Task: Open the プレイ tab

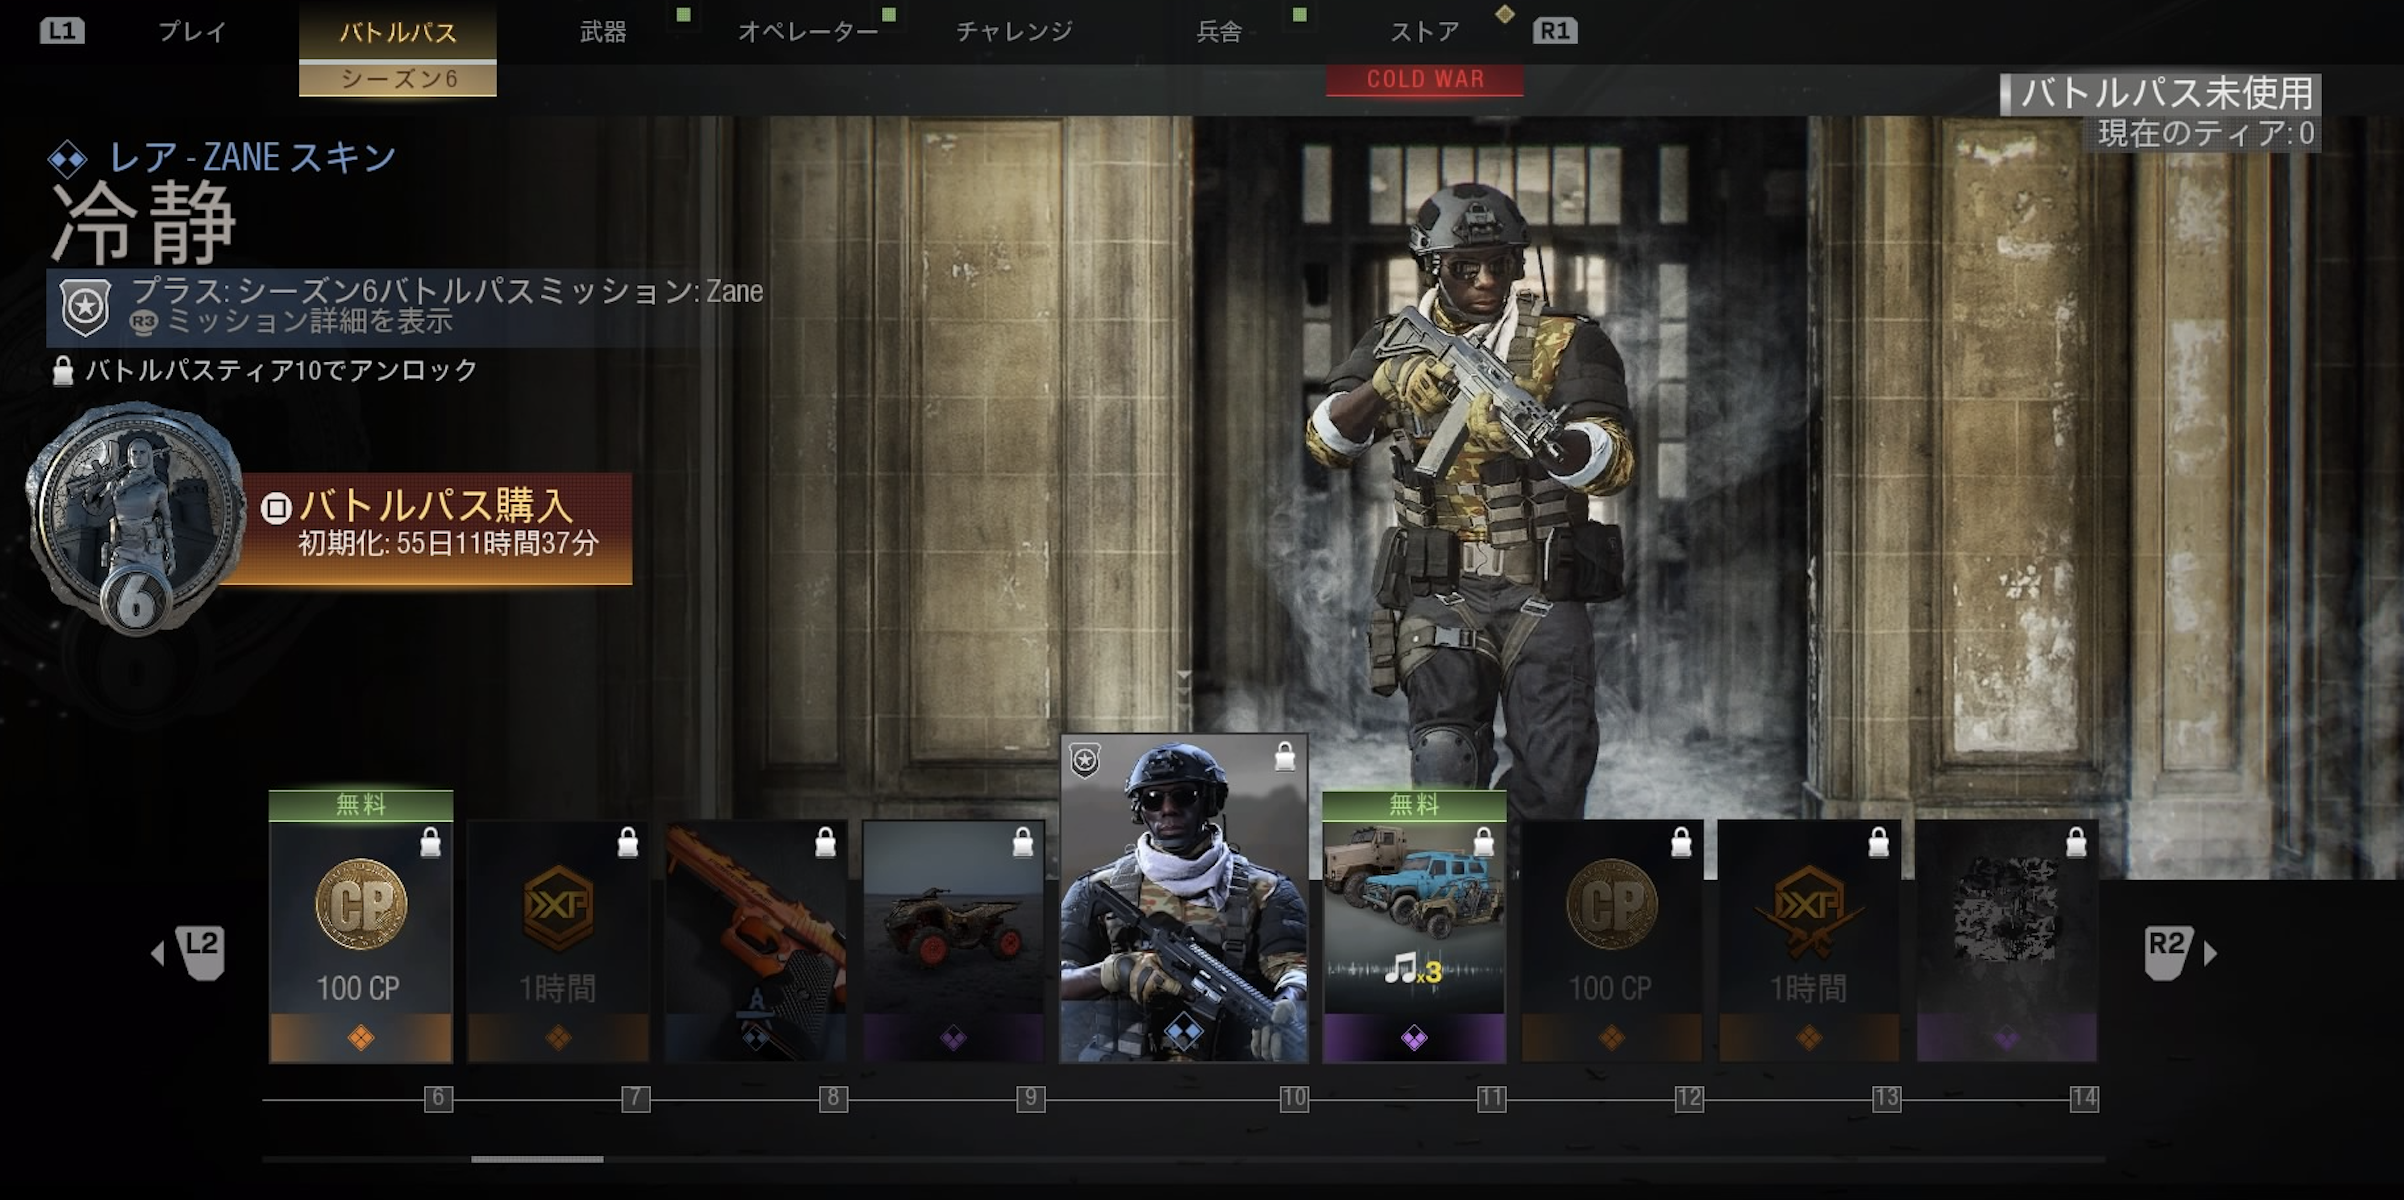Action: [192, 32]
